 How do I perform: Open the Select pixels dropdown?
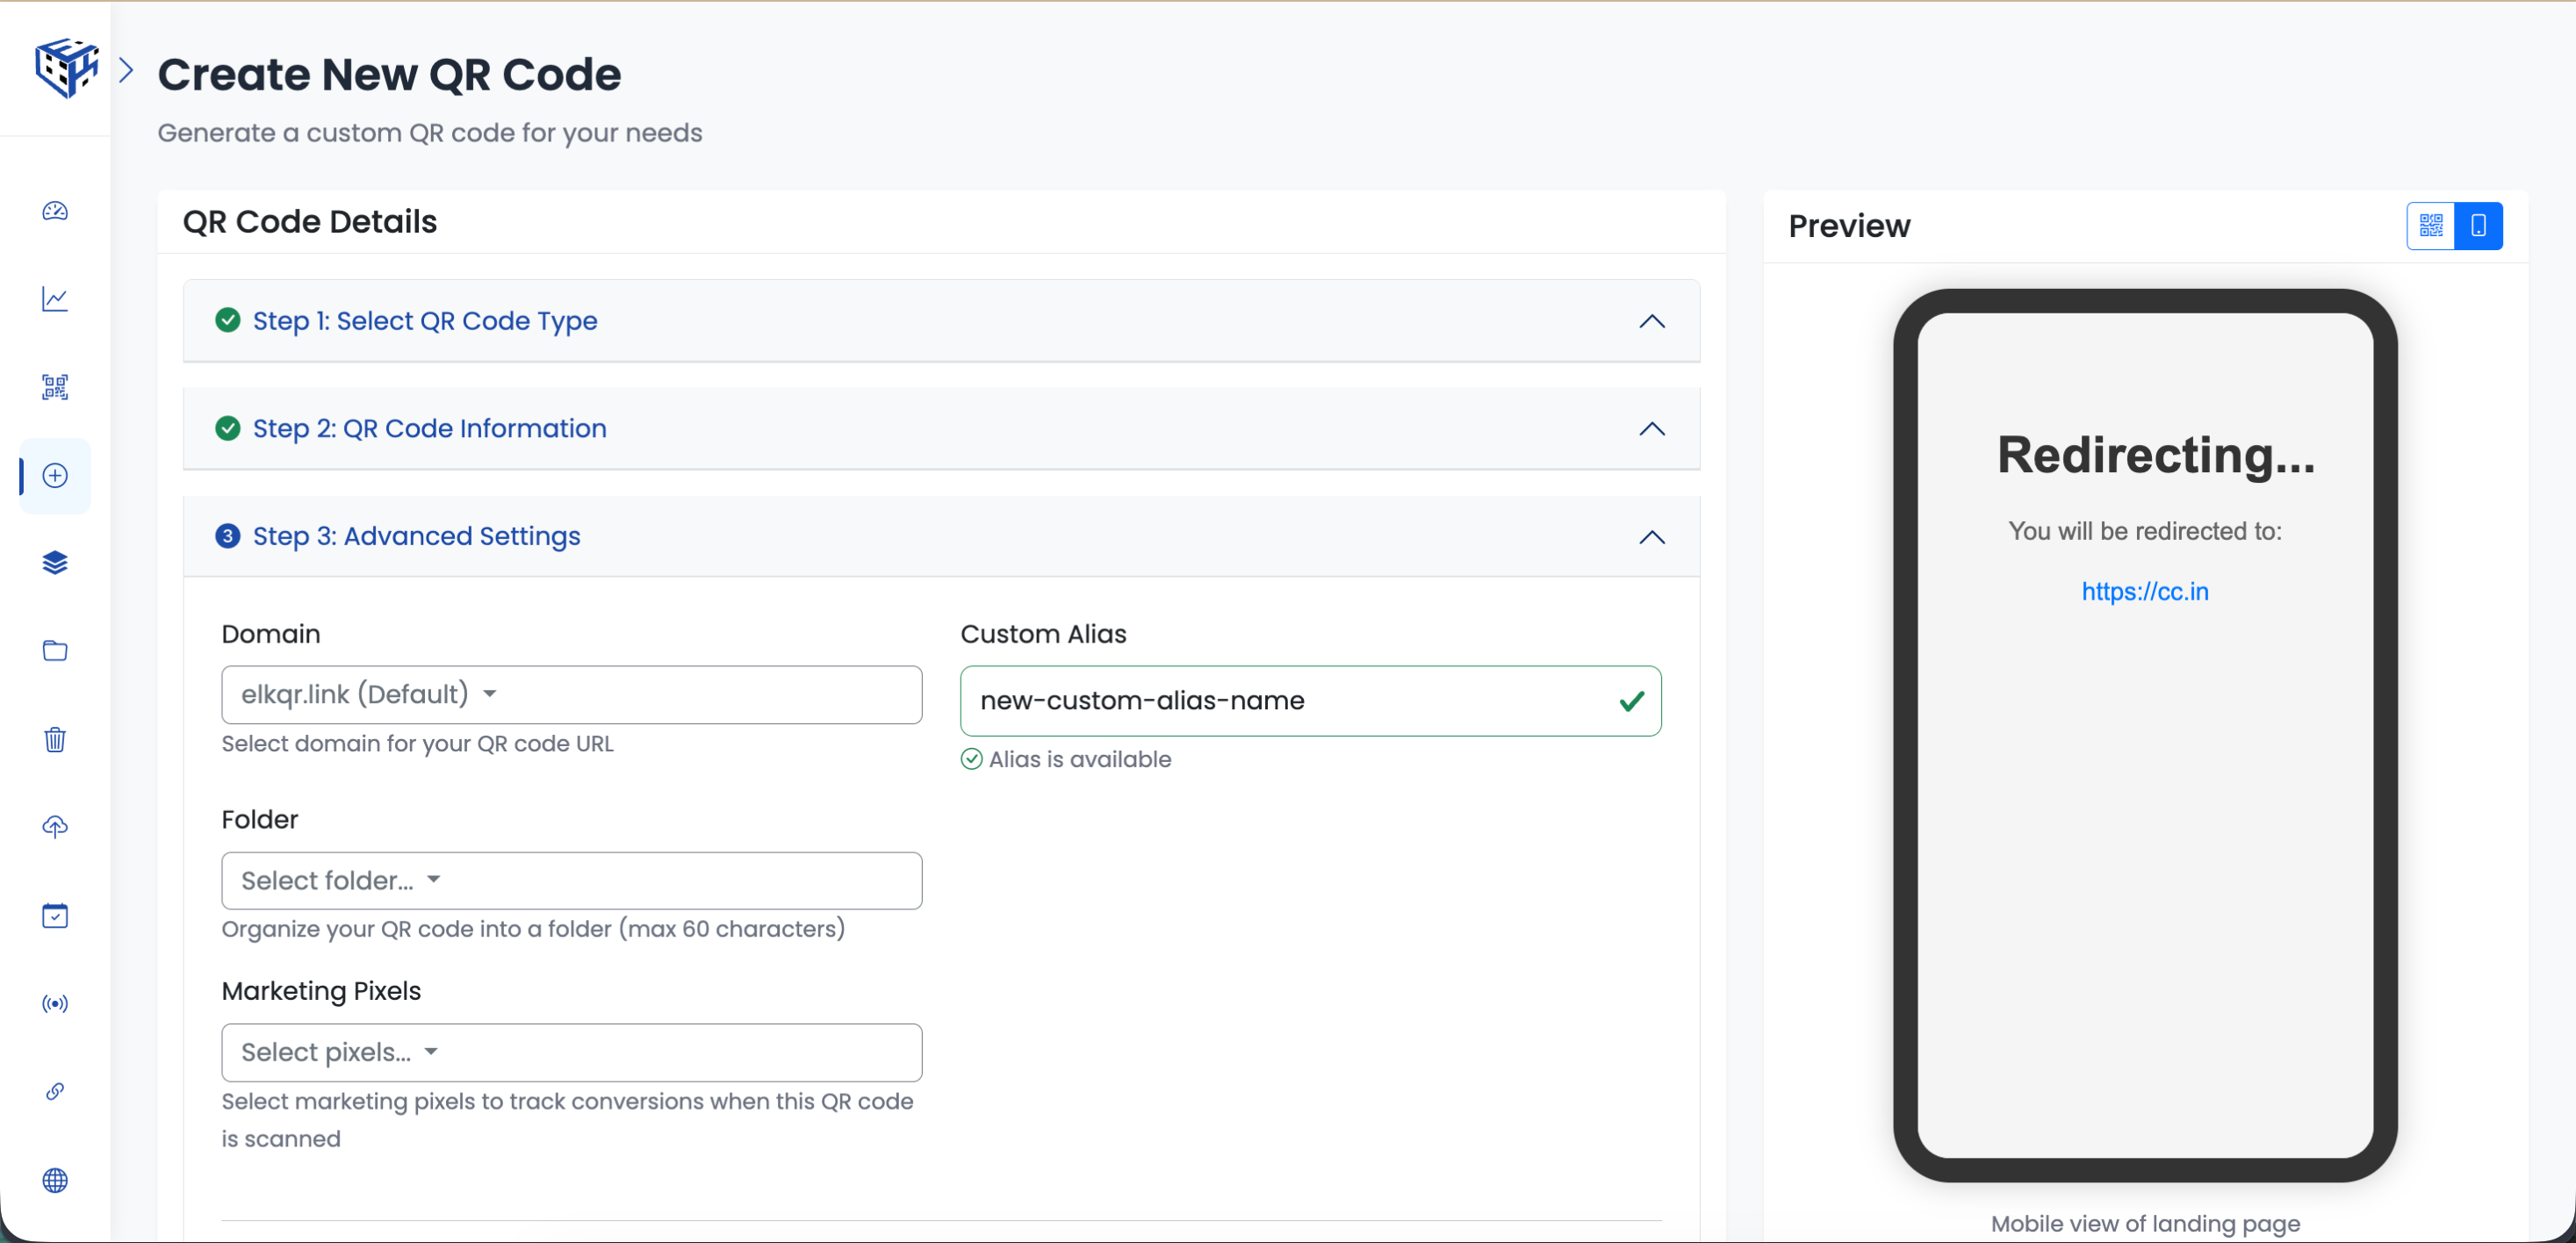(x=571, y=1052)
